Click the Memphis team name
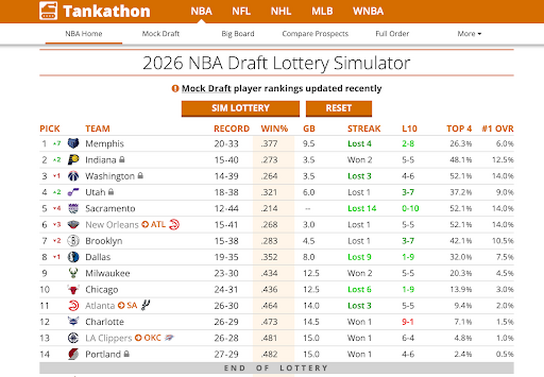Image resolution: width=544 pixels, height=377 pixels. (104, 144)
